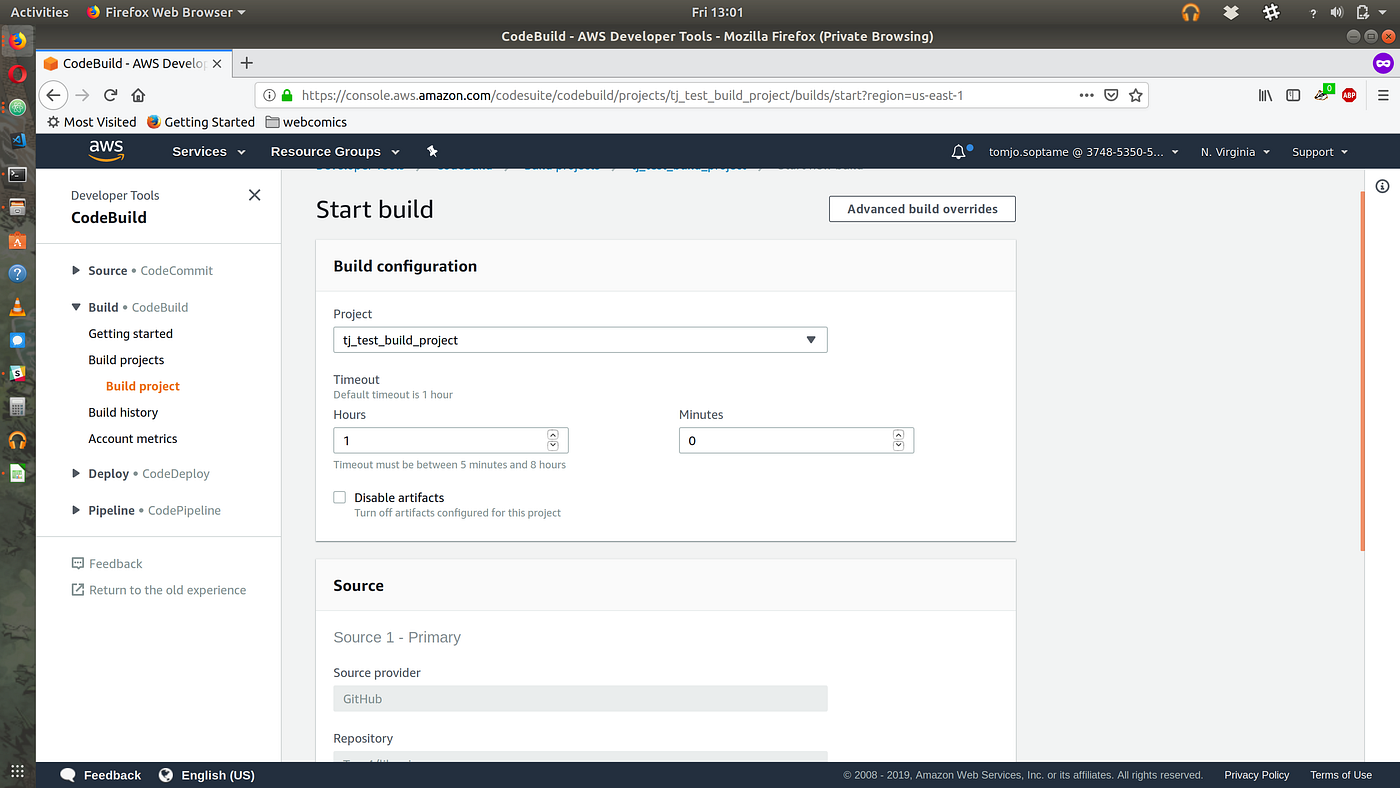Launch VLC from the dock
This screenshot has height=788, width=1400.
17,305
